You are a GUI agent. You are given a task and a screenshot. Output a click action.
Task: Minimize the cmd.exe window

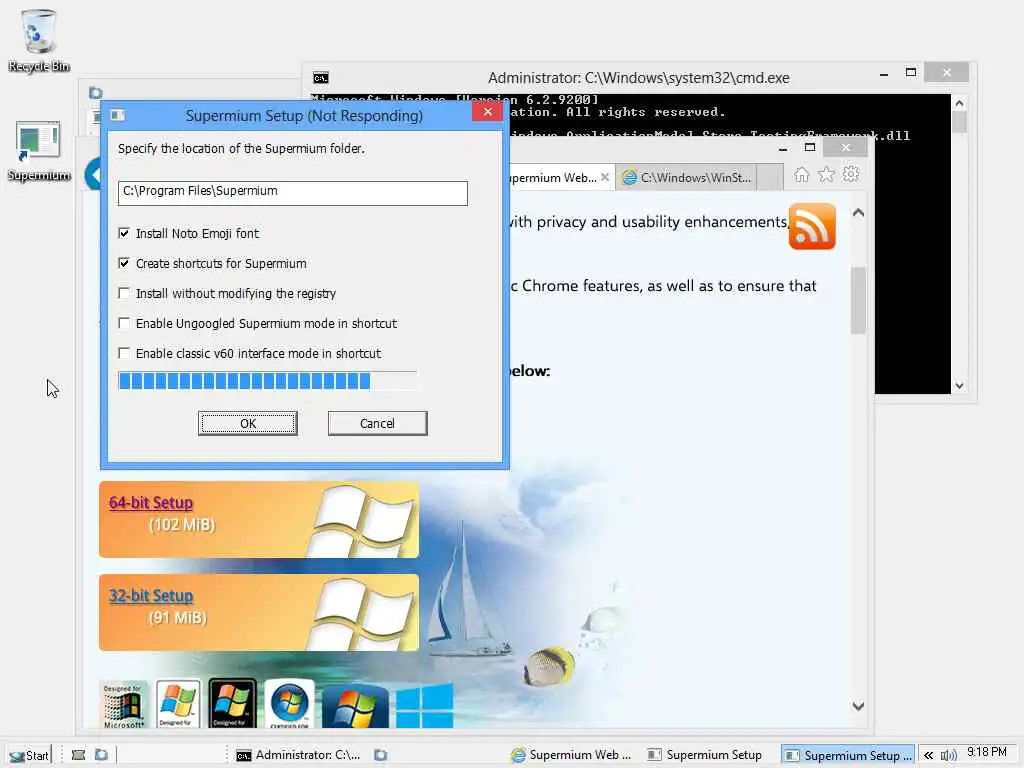[884, 74]
